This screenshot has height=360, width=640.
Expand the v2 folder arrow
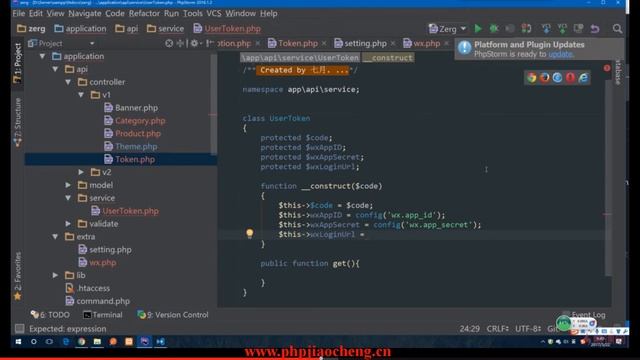tap(81, 172)
